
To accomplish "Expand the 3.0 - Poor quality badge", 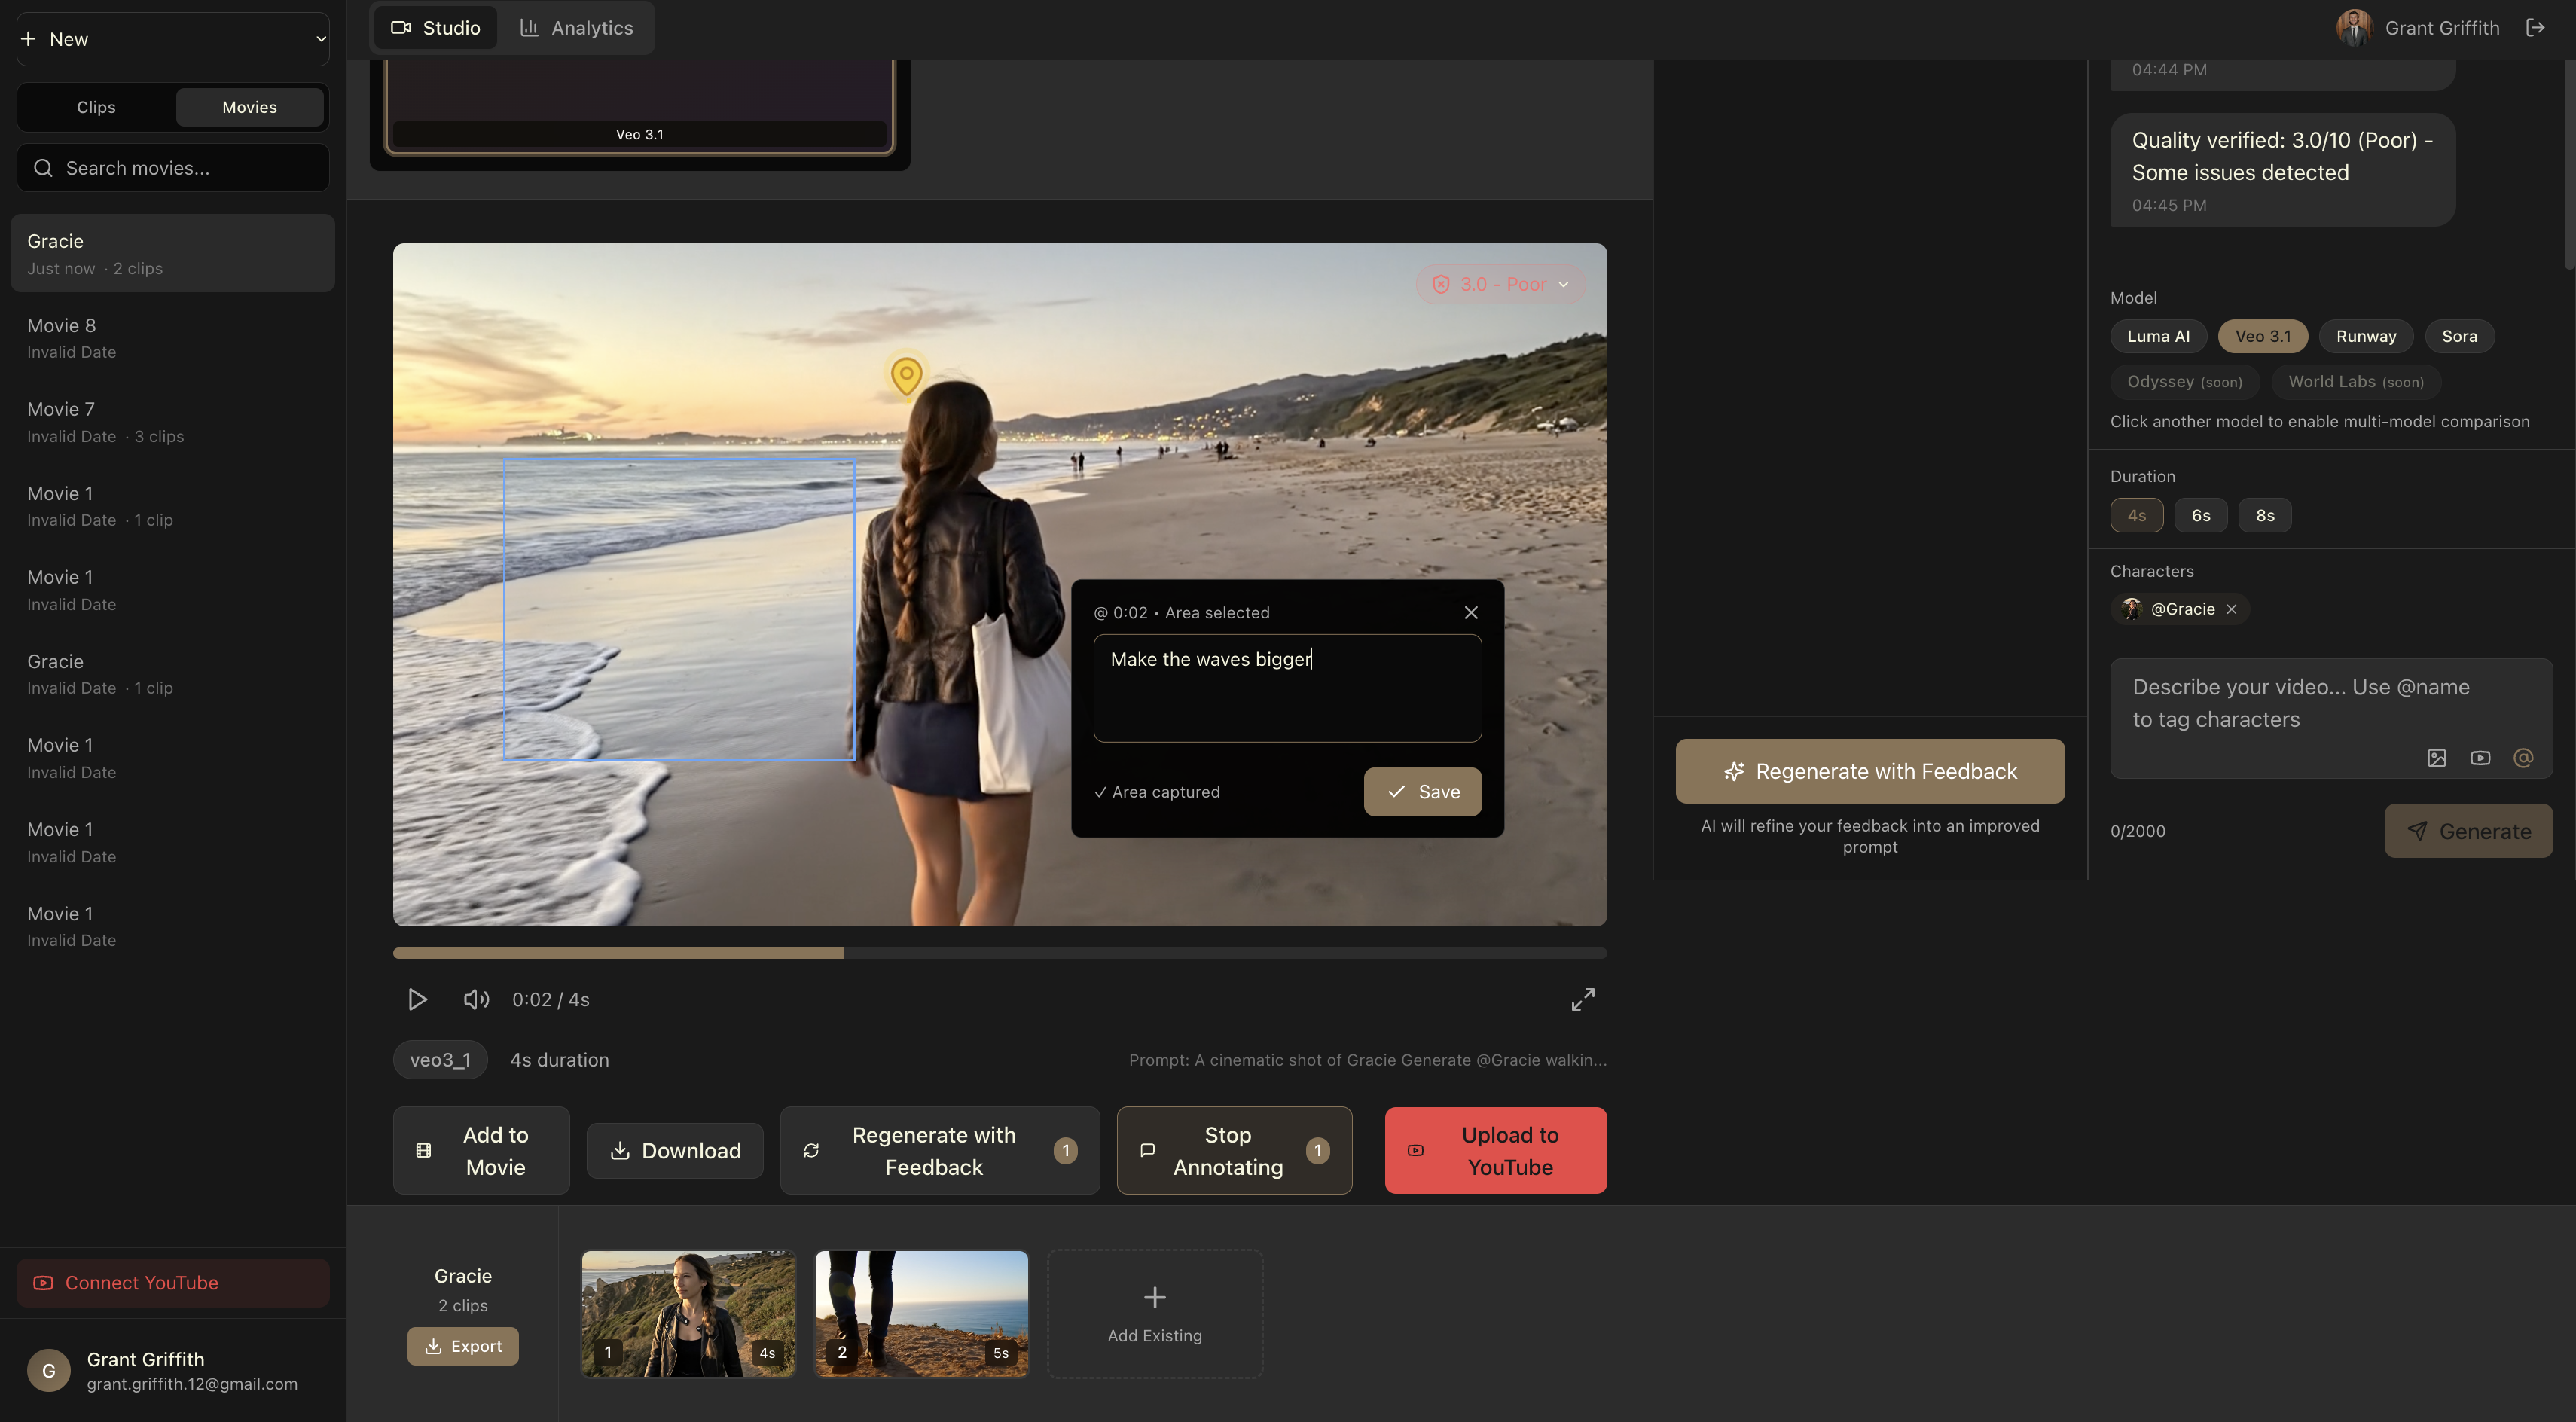I will [x=1501, y=284].
